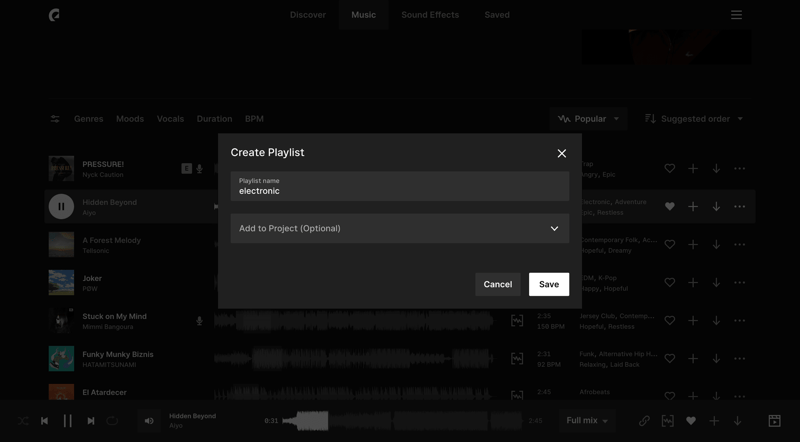This screenshot has height=442, width=800.
Task: Open more options for Joker
Action: (739, 283)
